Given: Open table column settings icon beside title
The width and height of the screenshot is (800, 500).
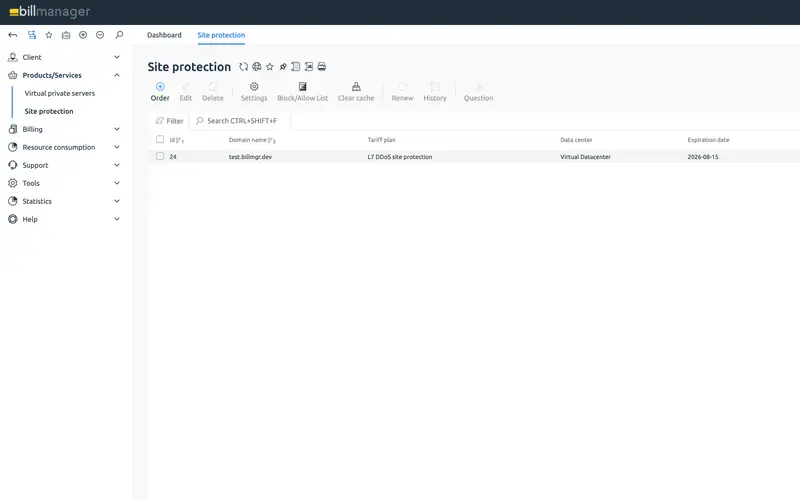Looking at the screenshot, I should click(295, 66).
